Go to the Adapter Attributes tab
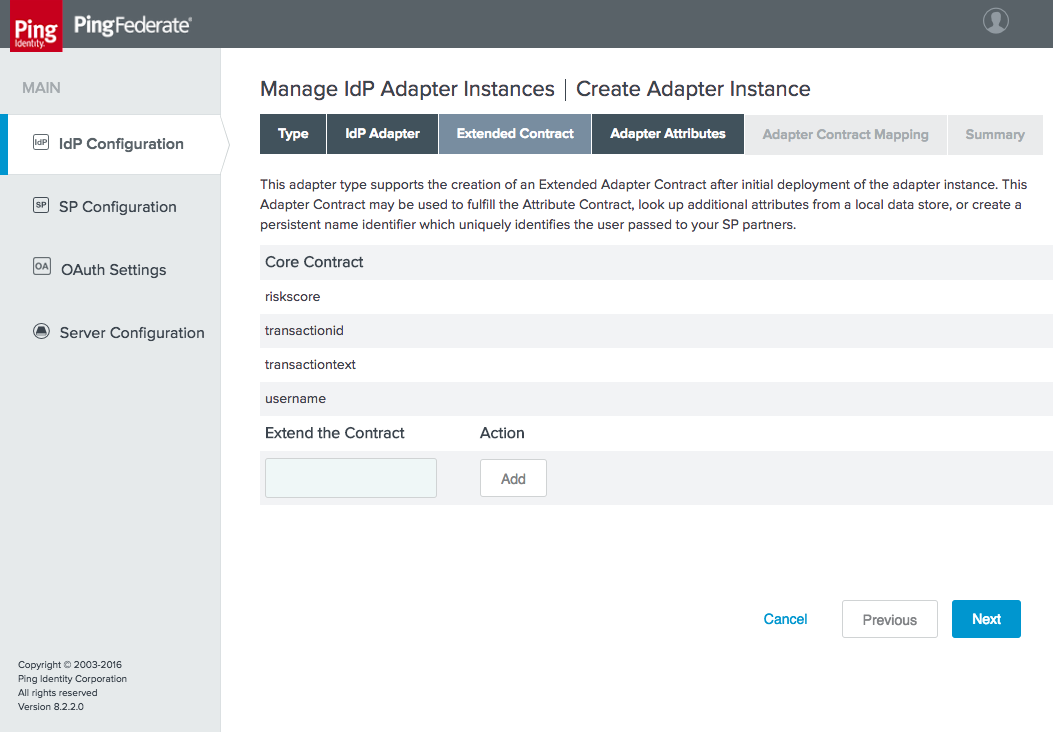1053x732 pixels. coord(668,134)
